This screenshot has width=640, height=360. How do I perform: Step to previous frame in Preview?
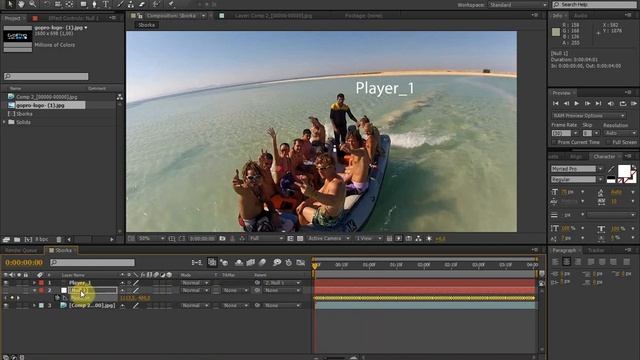pyautogui.click(x=566, y=104)
